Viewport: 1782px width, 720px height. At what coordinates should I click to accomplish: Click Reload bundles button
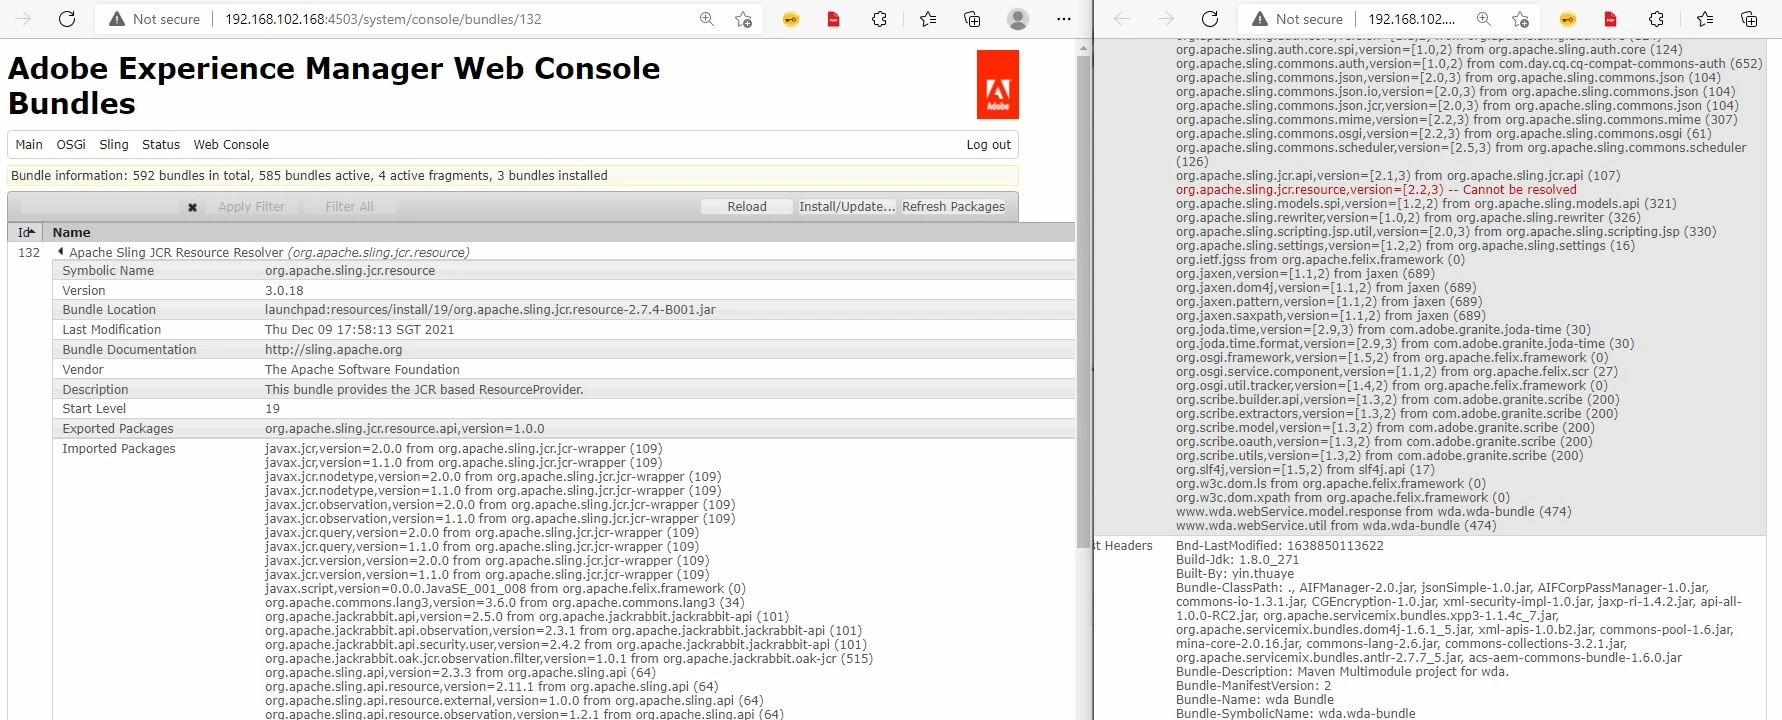pyautogui.click(x=747, y=207)
